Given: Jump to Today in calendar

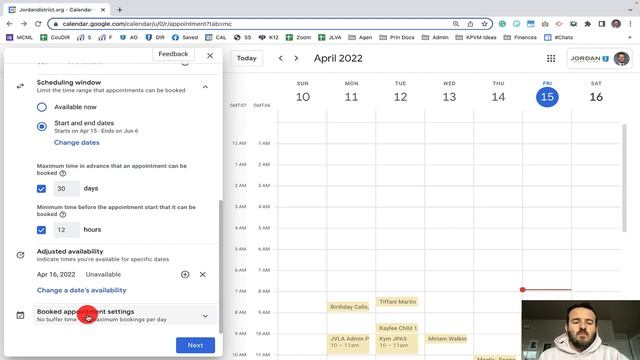Looking at the screenshot, I should [x=247, y=58].
